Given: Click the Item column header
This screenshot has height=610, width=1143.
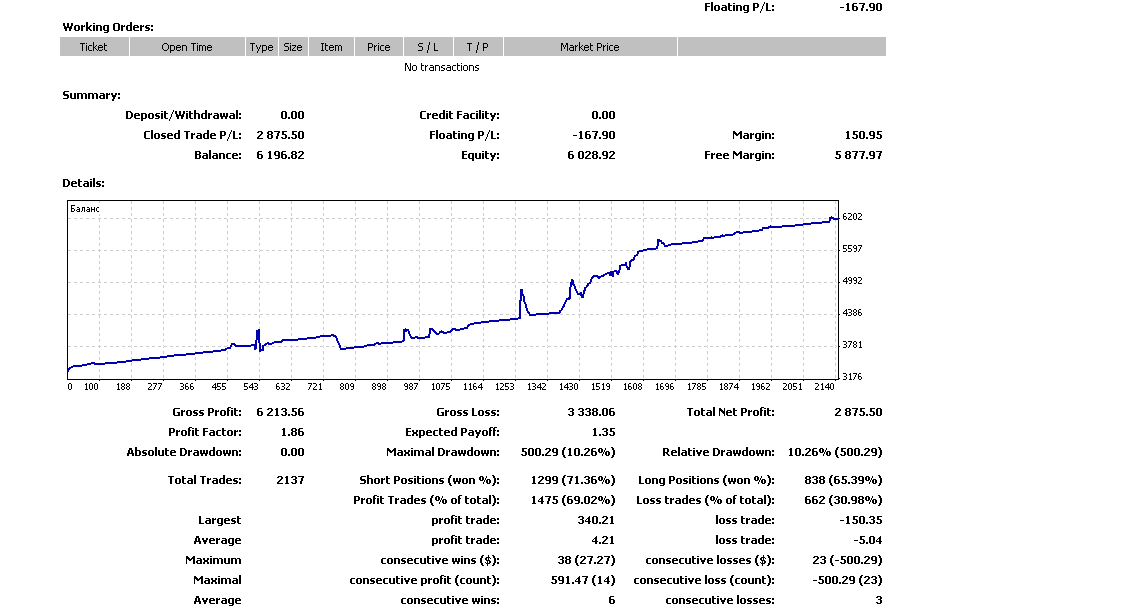Looking at the screenshot, I should click(x=332, y=47).
